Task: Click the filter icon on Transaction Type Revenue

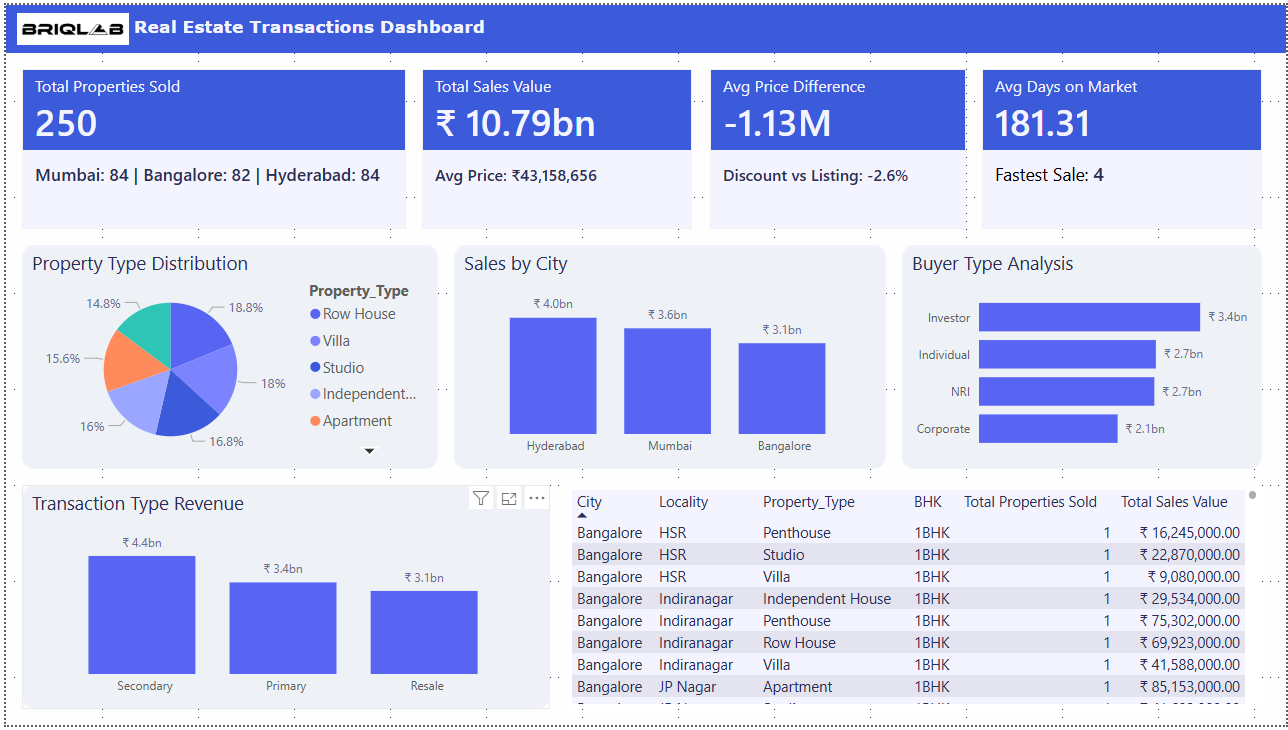Action: coord(481,498)
